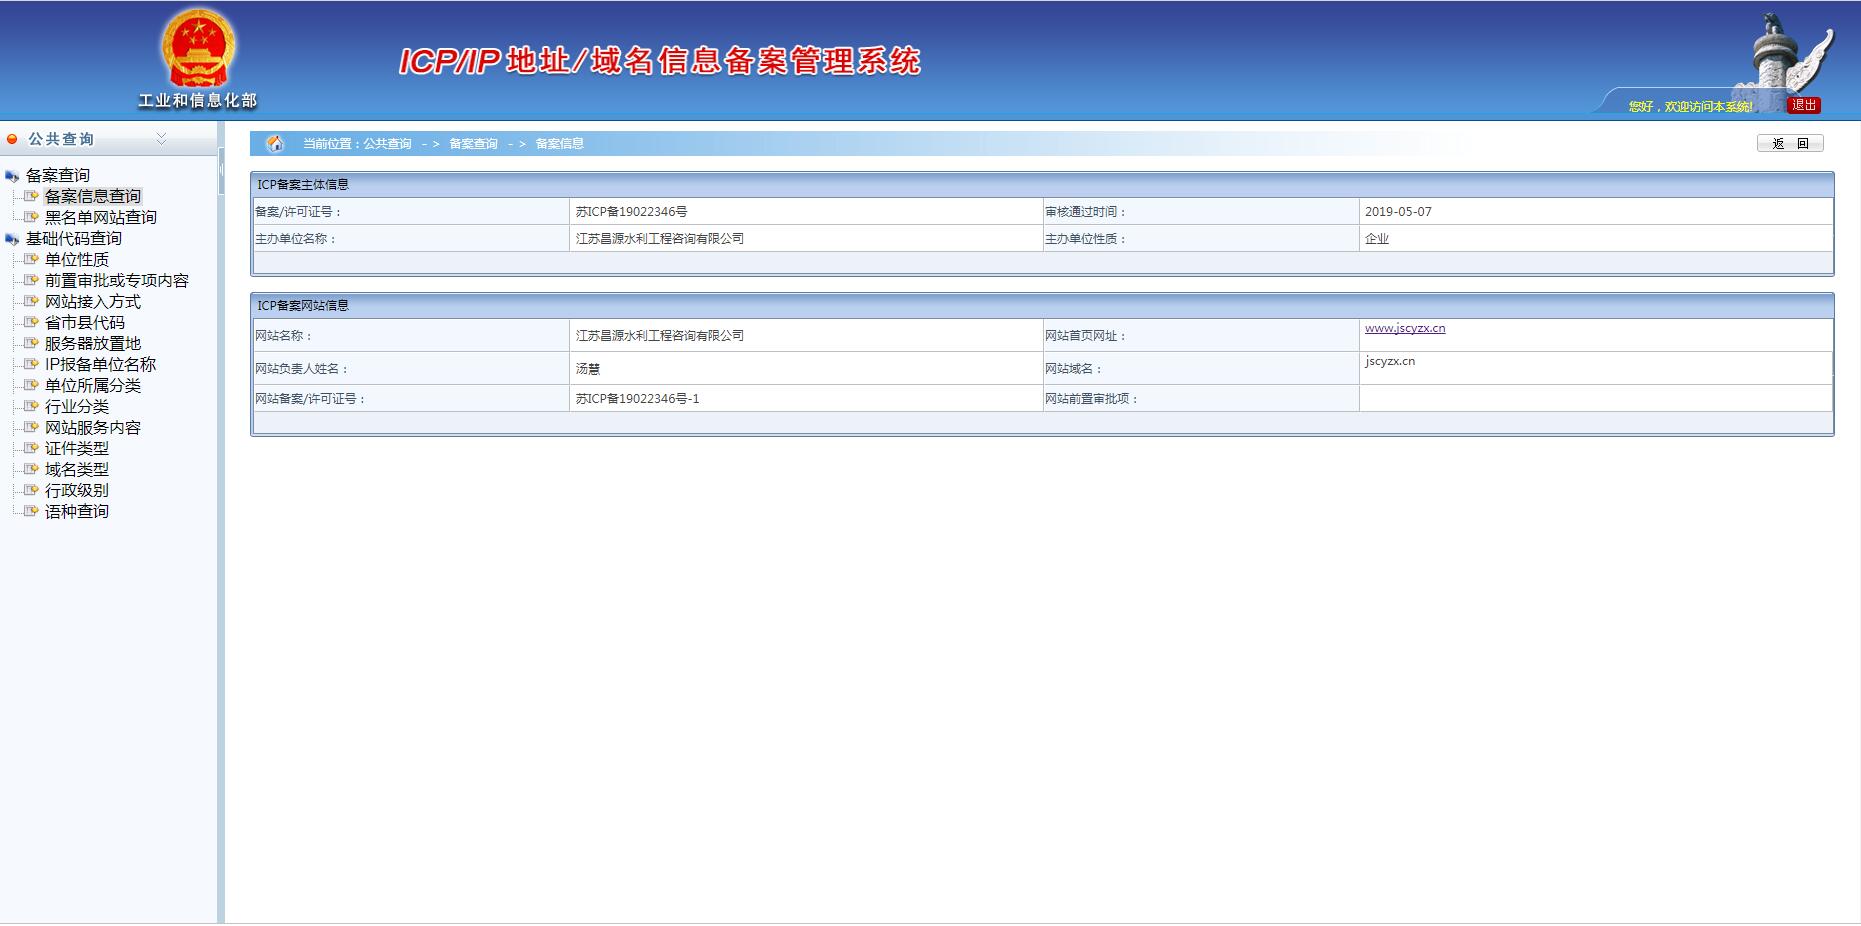Click the icon next to 单位性质
The image size is (1861, 926).
[x=31, y=260]
